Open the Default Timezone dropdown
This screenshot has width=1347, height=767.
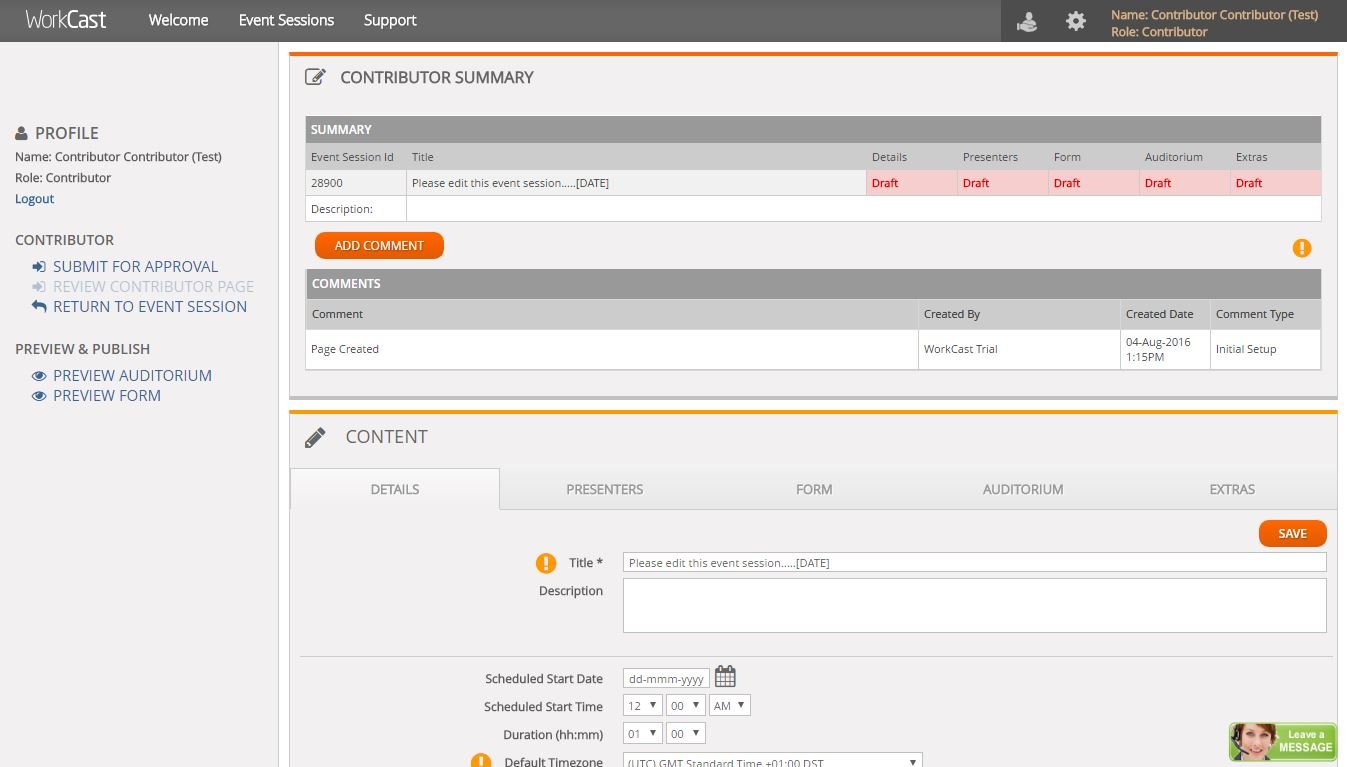tap(772, 761)
